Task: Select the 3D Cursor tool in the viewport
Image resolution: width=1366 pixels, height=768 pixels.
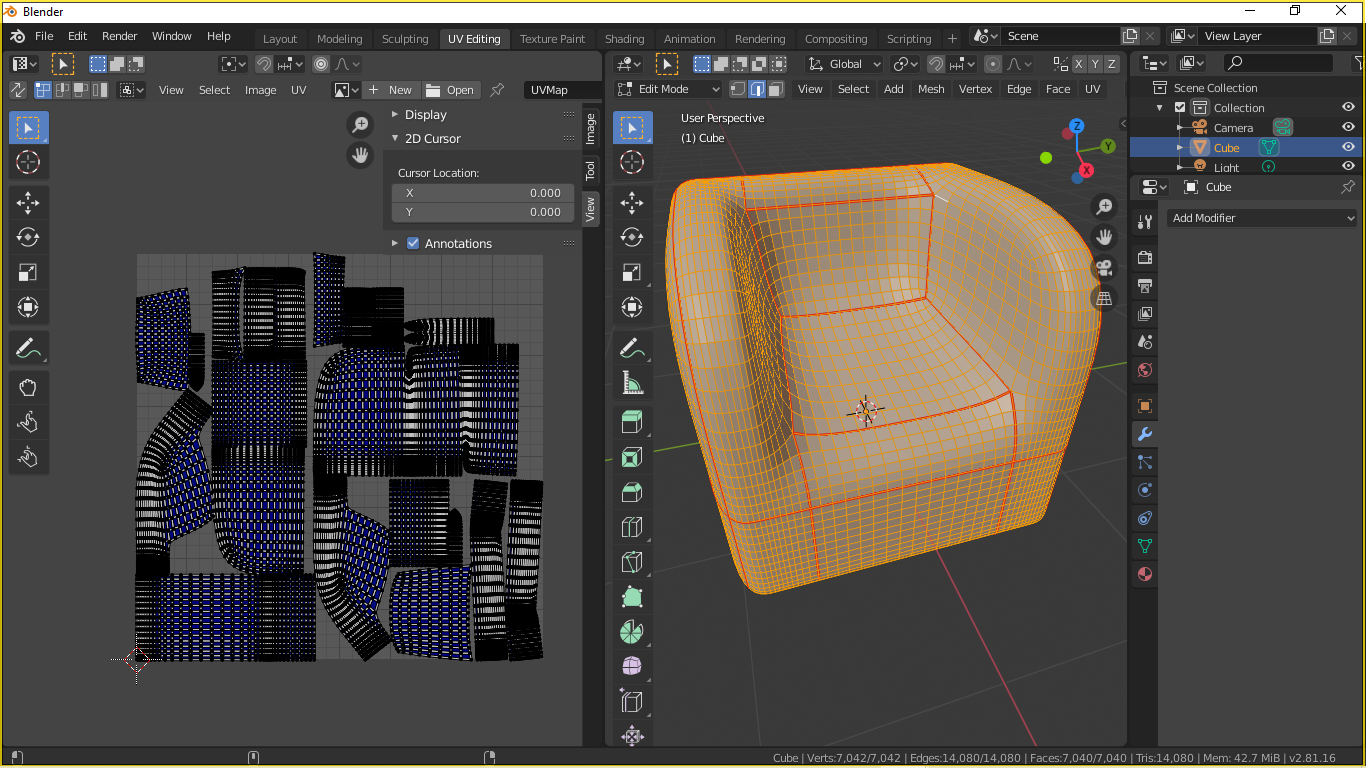Action: tap(632, 162)
